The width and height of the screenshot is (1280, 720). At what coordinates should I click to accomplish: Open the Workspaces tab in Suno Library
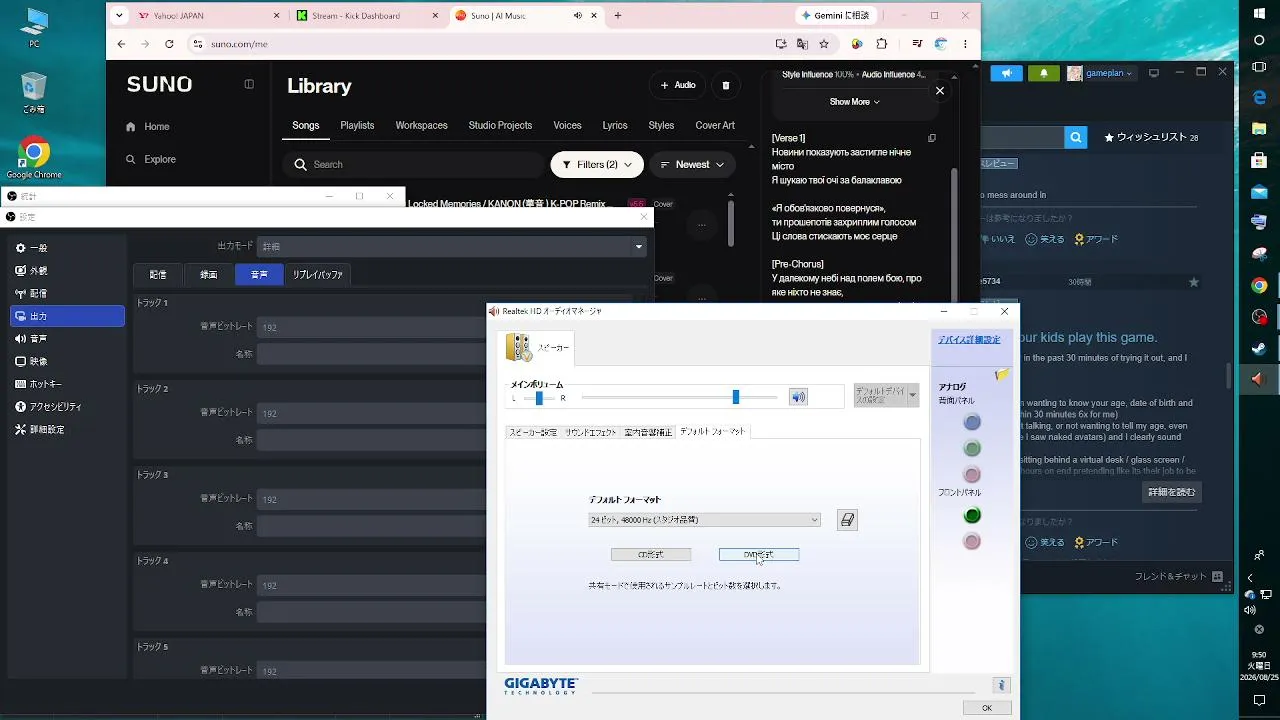tap(421, 126)
